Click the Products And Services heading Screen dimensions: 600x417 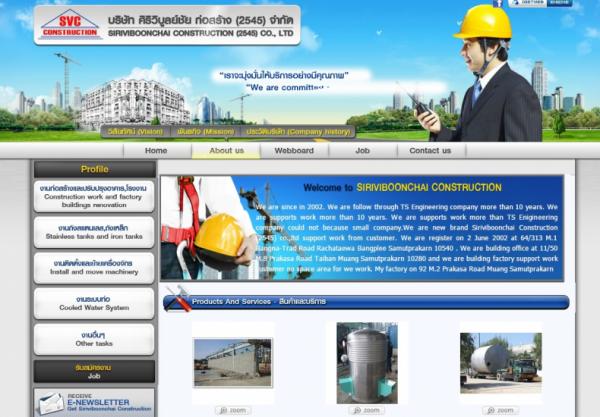259,302
